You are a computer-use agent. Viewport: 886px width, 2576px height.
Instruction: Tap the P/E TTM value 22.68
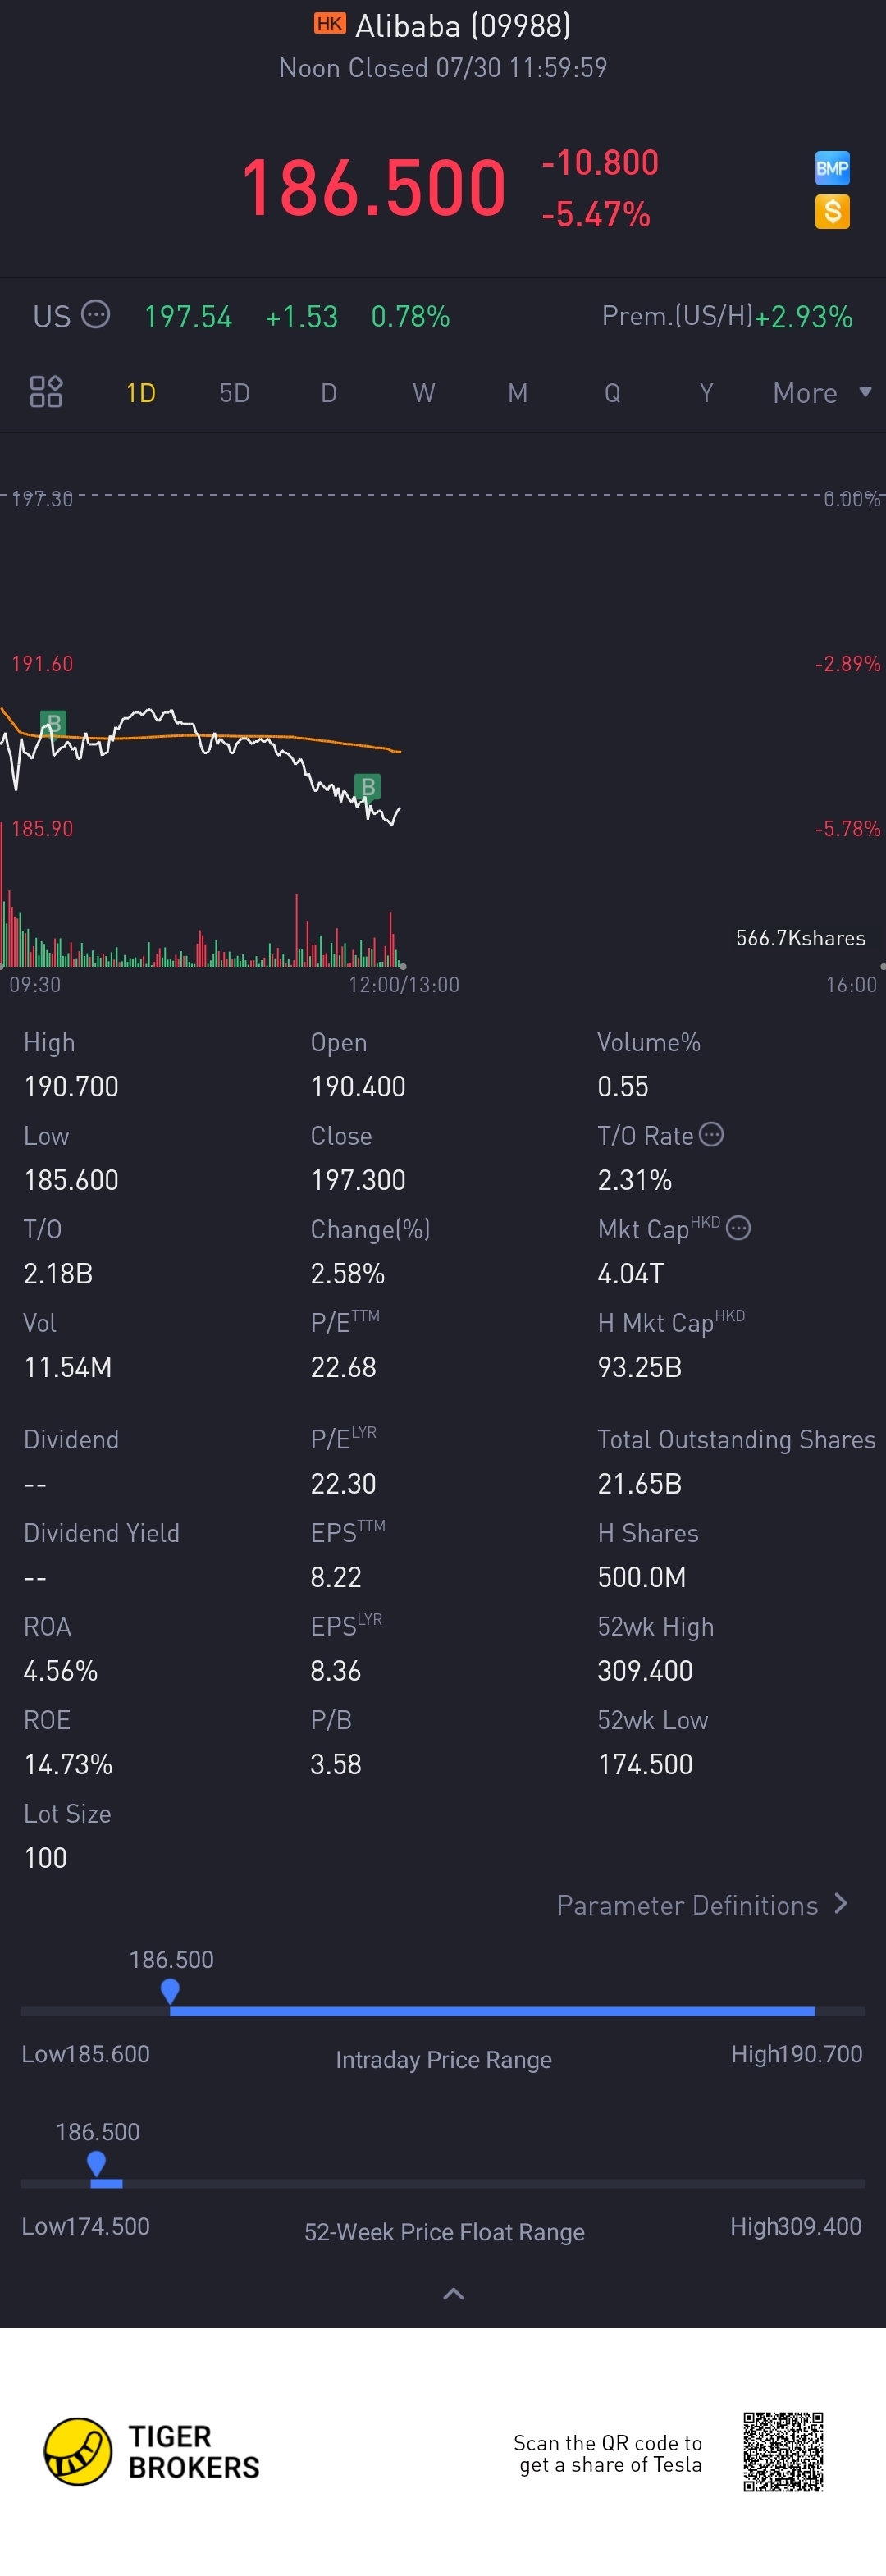click(343, 1367)
